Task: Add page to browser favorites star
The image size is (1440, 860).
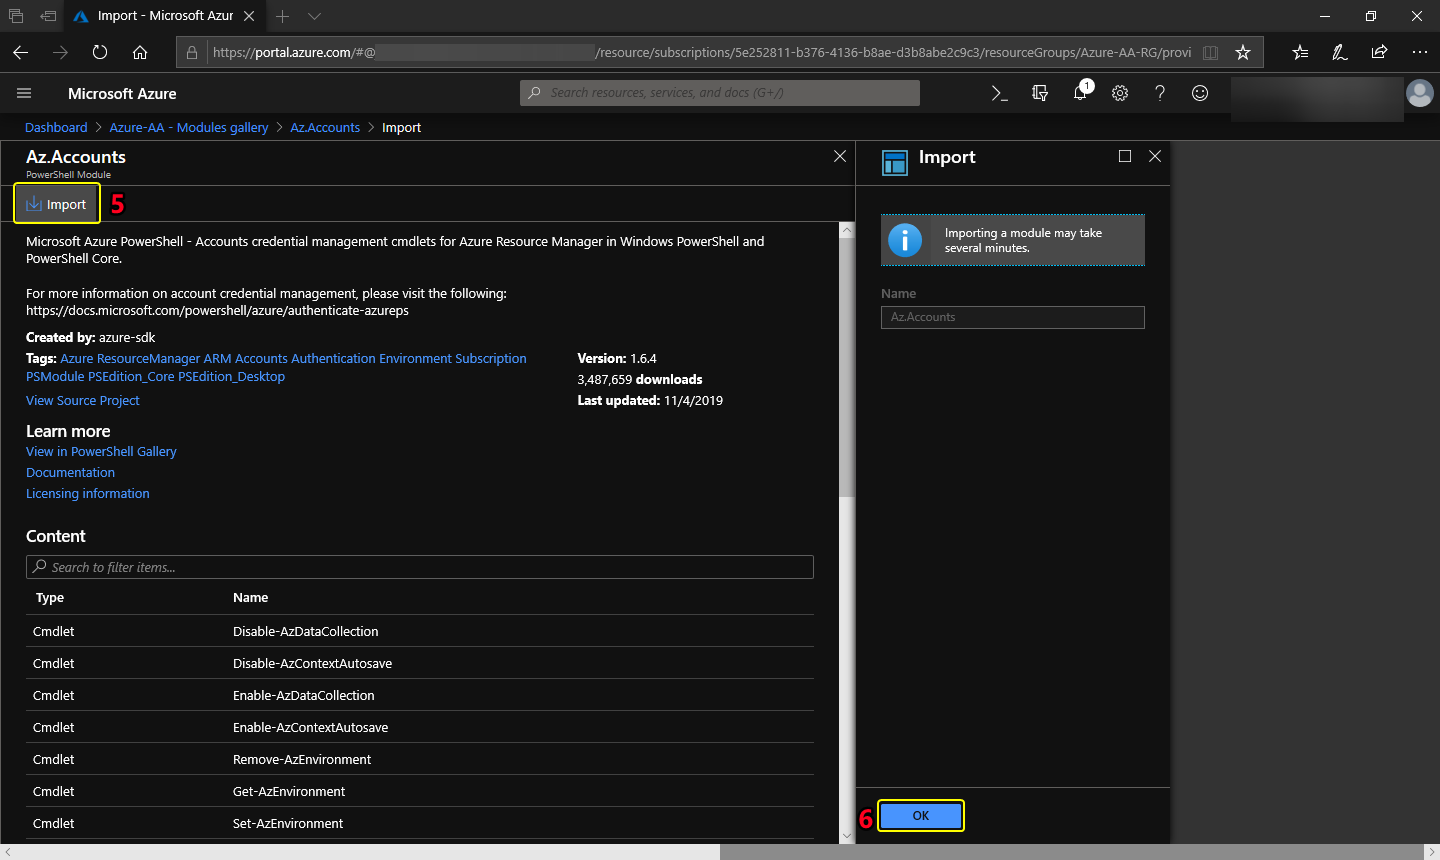Action: tap(1243, 52)
